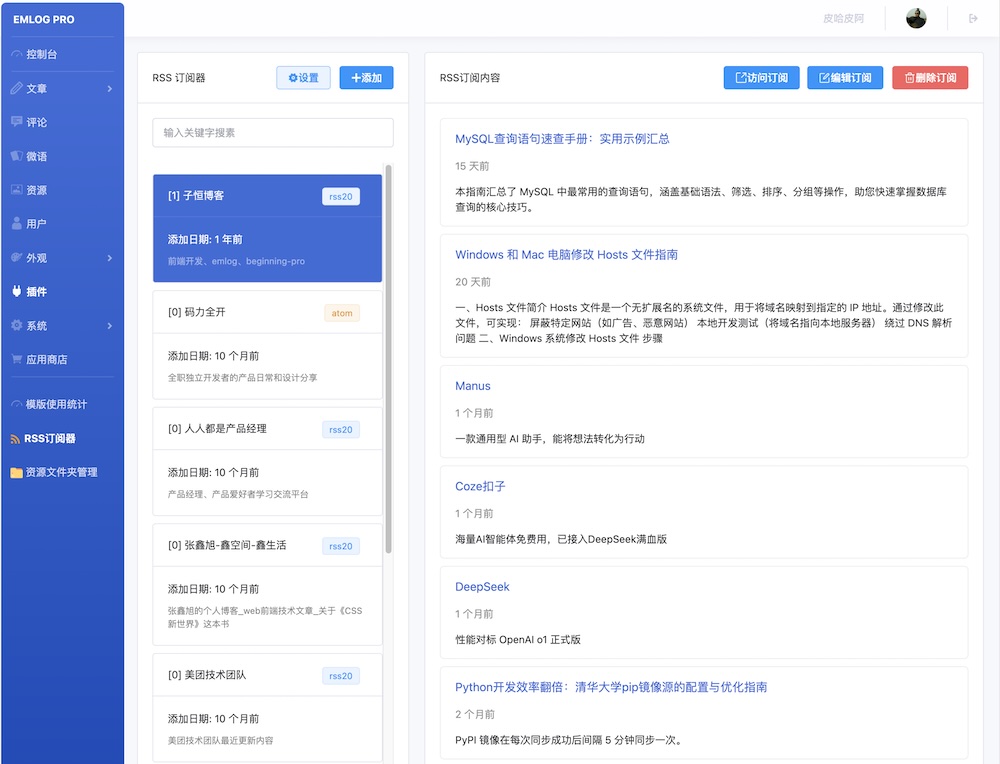Open 微语 from its sidebar icon
Viewport: 1000px width, 764px height.
pyautogui.click(x=16, y=156)
